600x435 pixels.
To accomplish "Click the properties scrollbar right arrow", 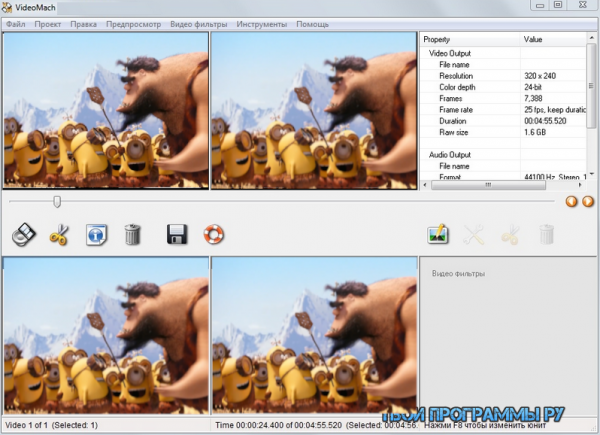I will coord(580,185).
